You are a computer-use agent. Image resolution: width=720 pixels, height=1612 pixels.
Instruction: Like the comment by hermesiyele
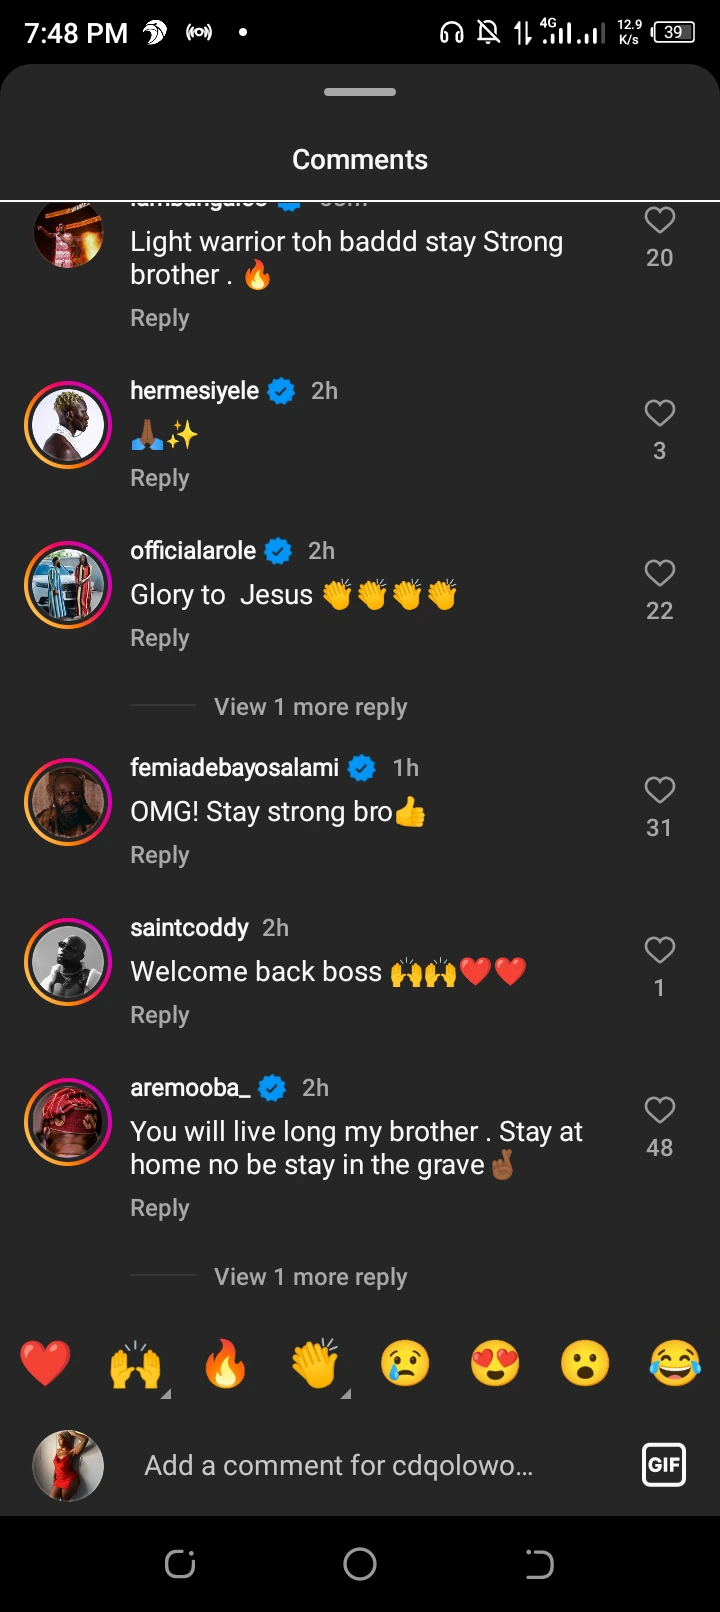coord(659,413)
